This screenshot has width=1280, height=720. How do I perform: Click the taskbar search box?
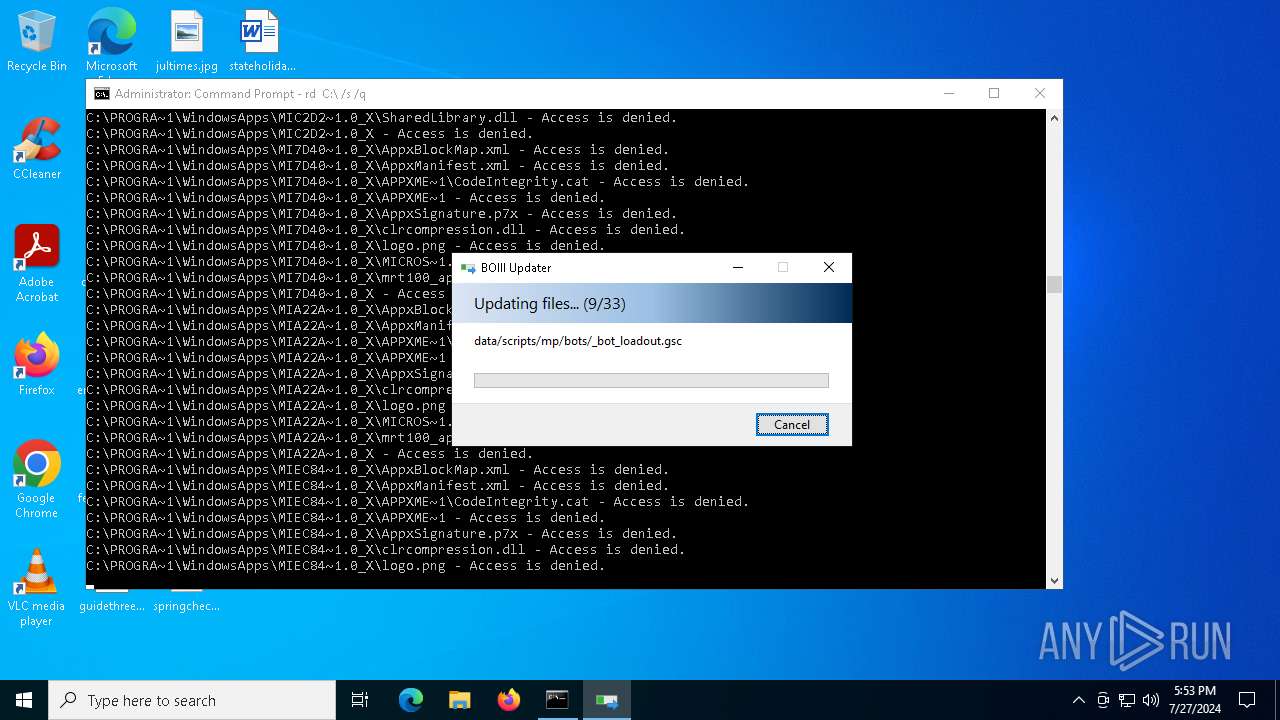pyautogui.click(x=192, y=700)
